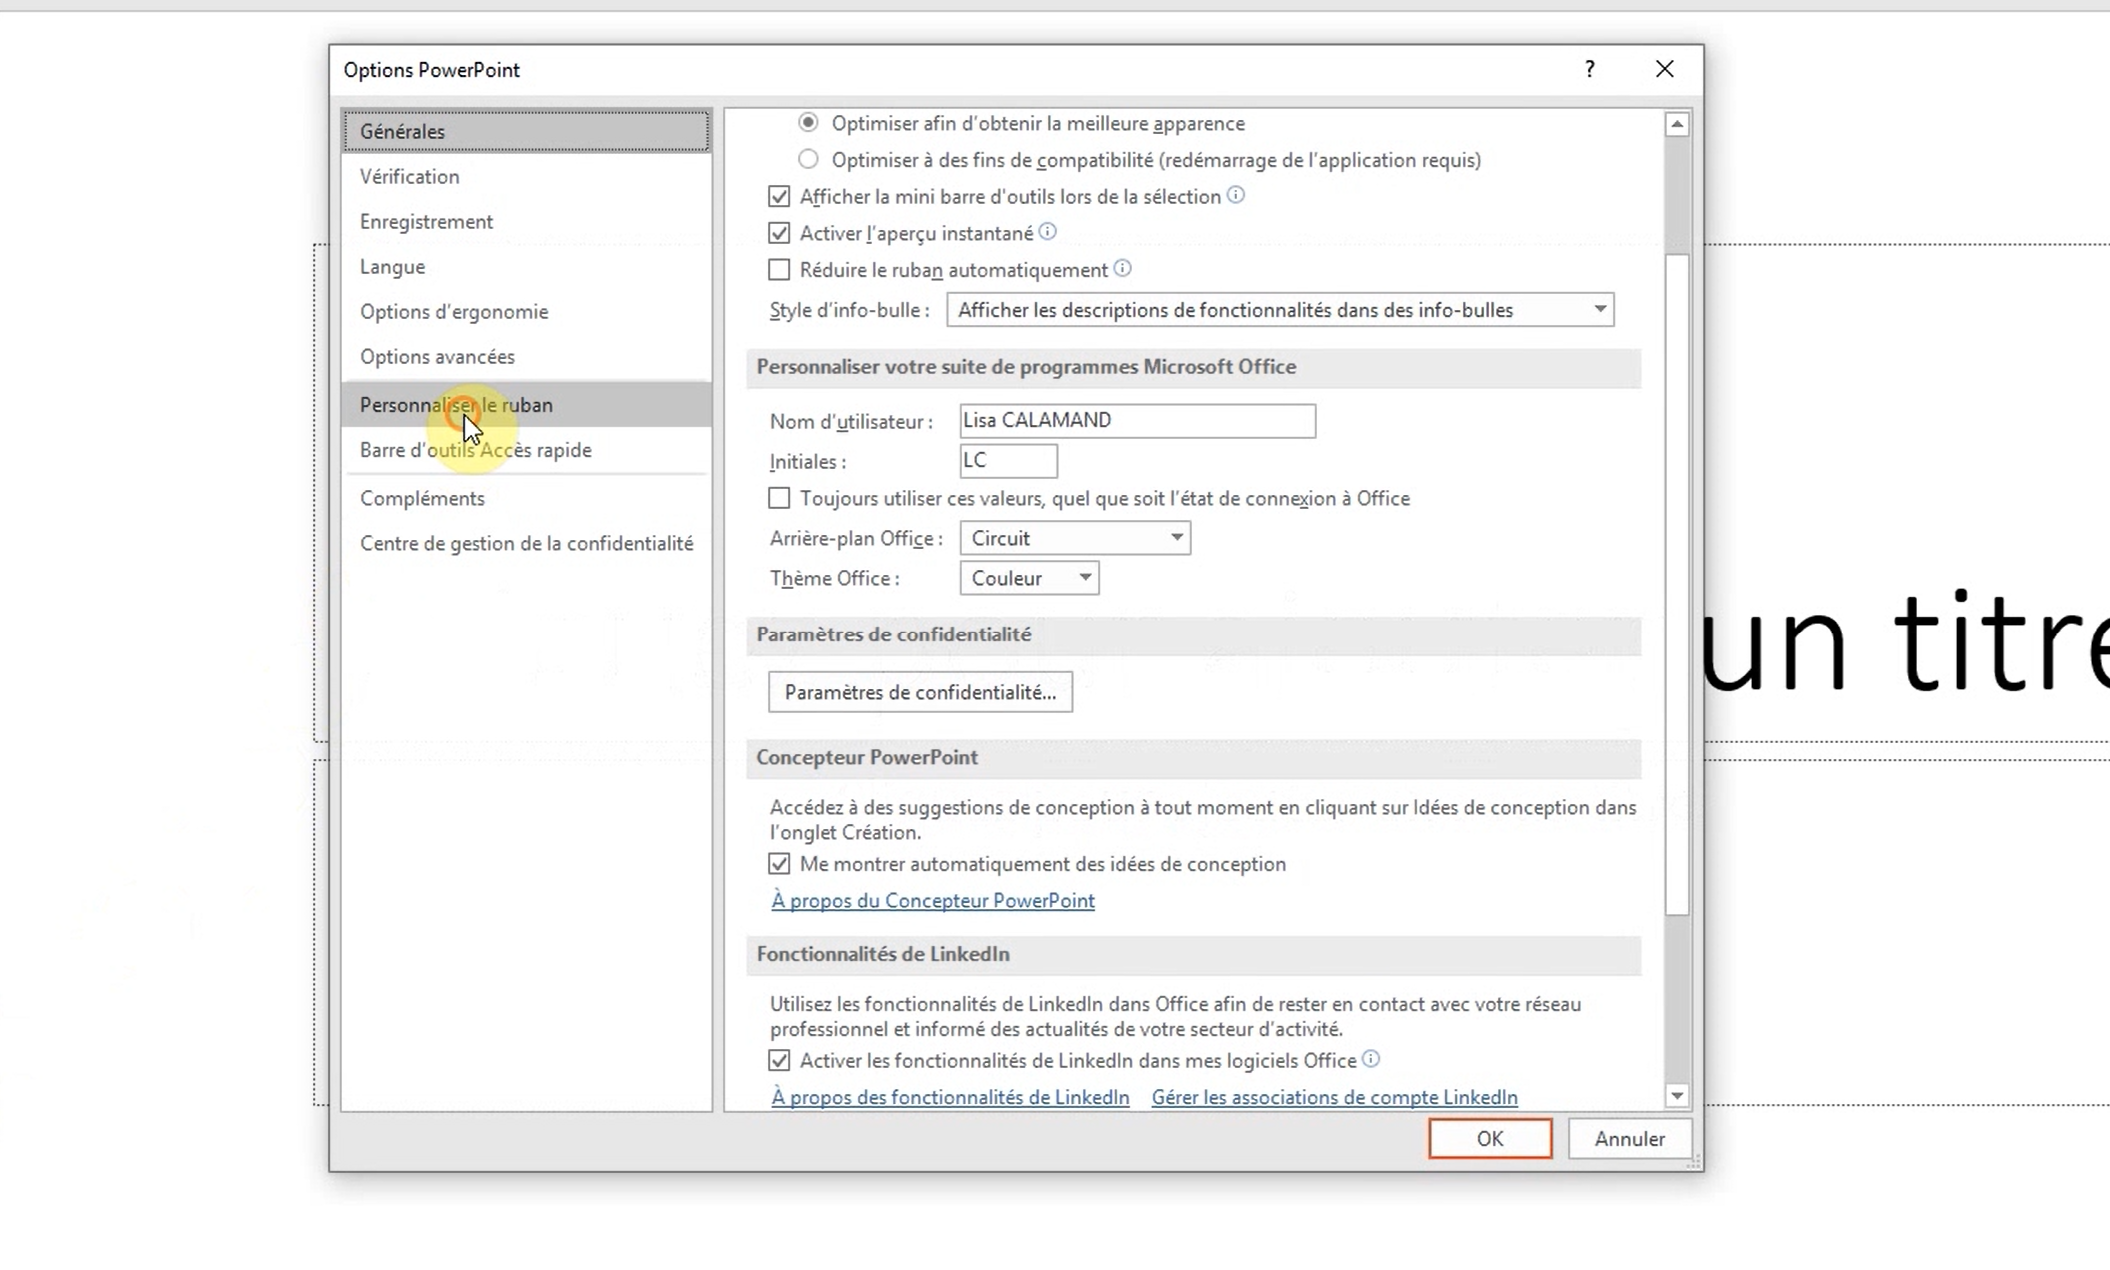Click the Annuler button
The height and width of the screenshot is (1270, 2110).
point(1629,1139)
